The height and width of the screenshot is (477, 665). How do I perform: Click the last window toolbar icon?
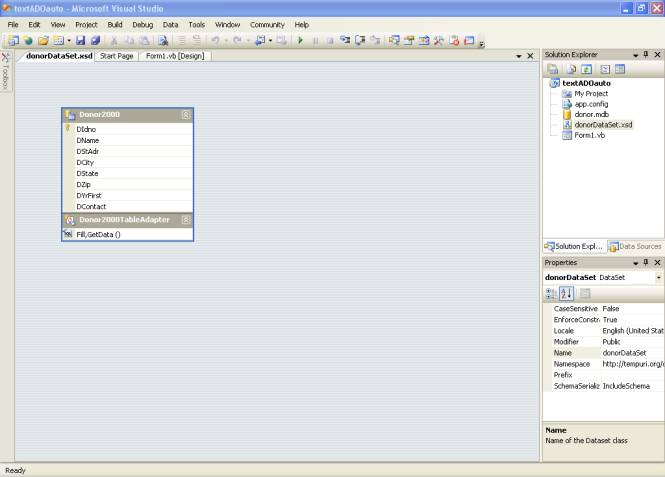469,41
